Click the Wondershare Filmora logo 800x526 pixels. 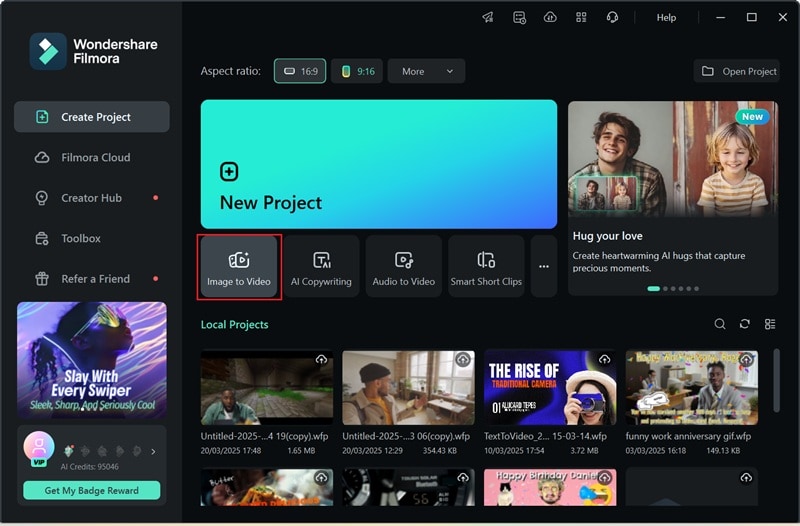point(94,51)
